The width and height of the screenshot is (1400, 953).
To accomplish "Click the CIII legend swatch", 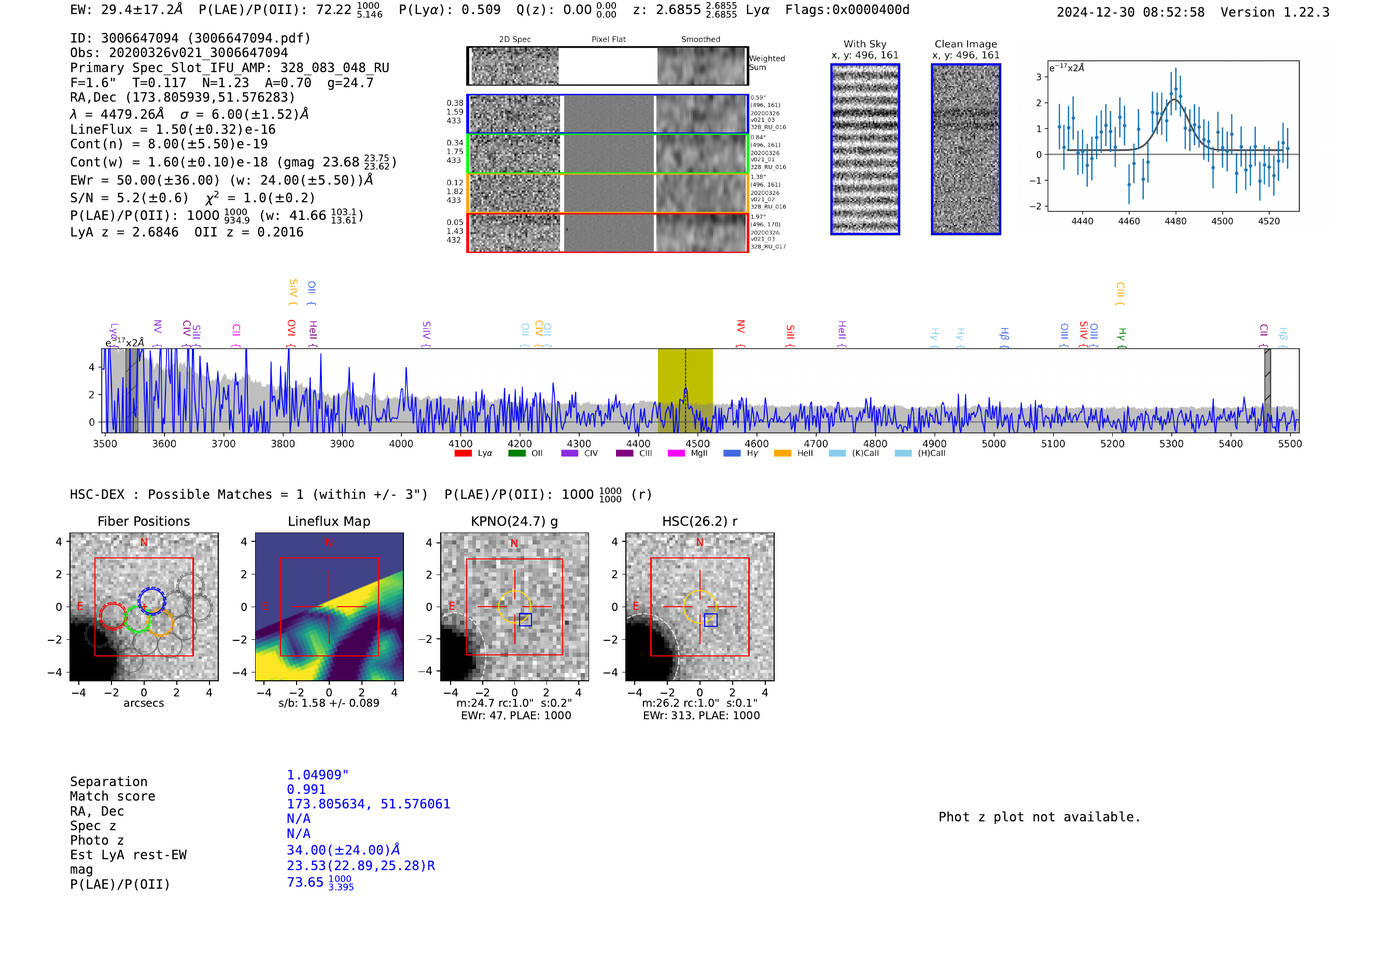I will 624,453.
